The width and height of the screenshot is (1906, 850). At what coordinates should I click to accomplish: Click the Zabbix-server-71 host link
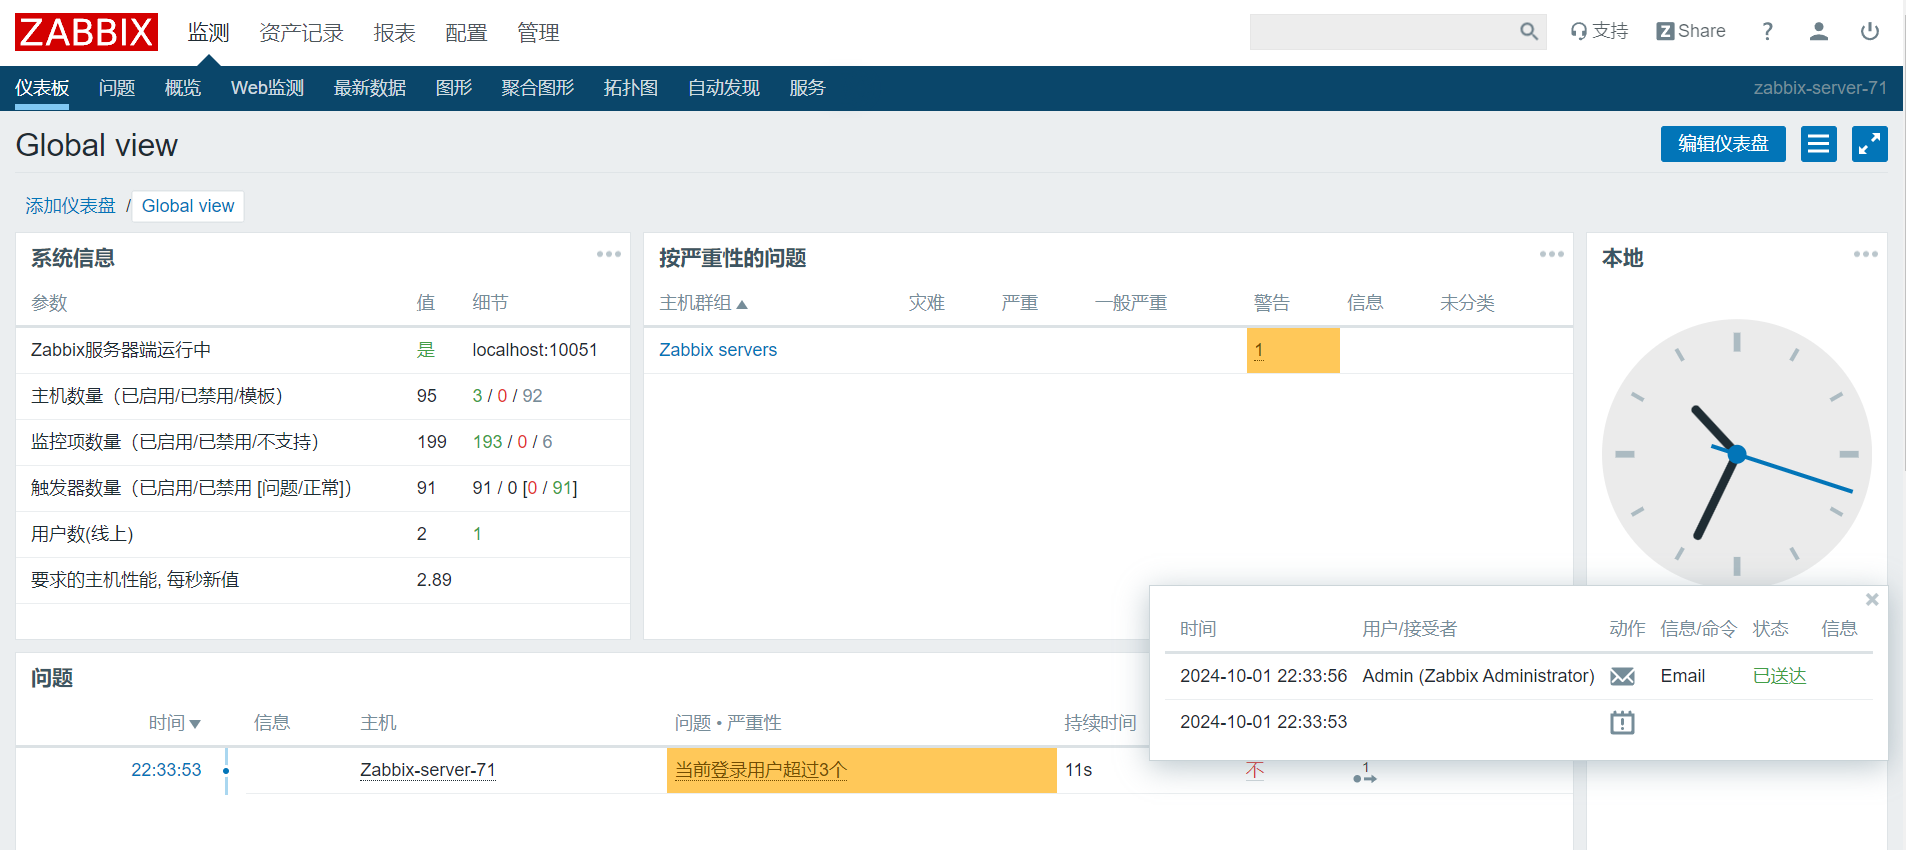coord(428,770)
